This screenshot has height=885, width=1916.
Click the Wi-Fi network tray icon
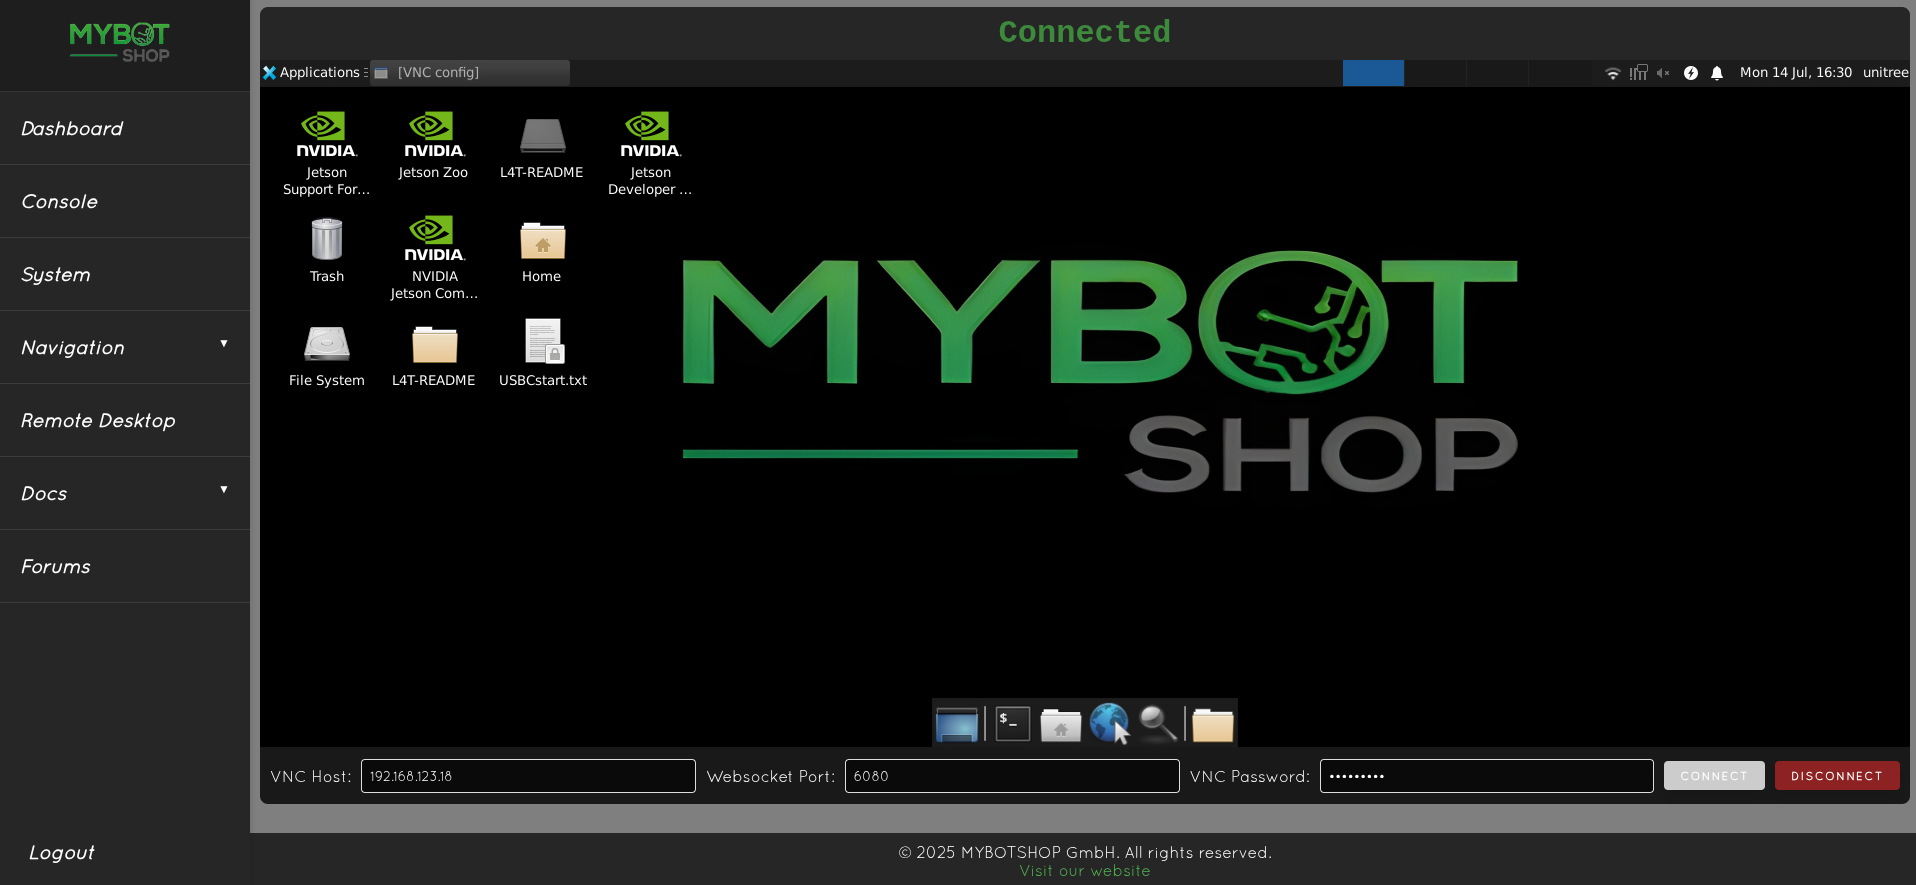(x=1612, y=73)
